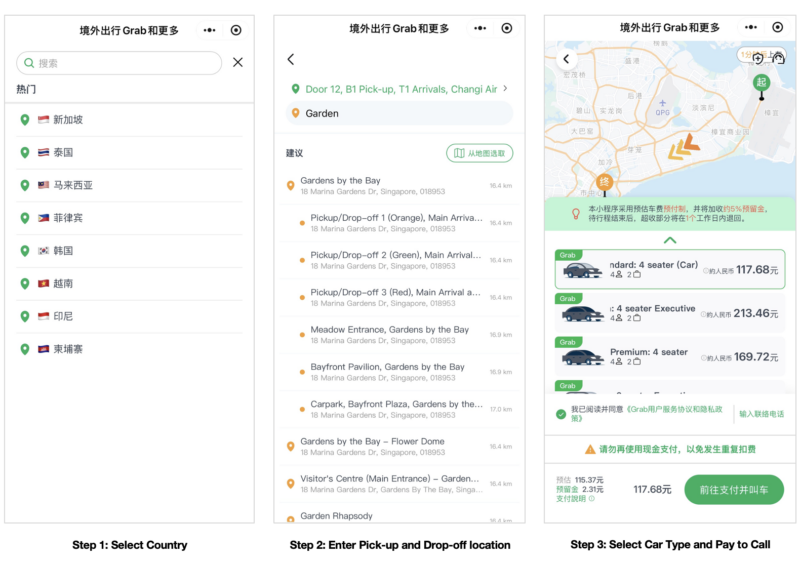Select the Standard 4 seater car option
The image size is (800, 564).
coord(669,269)
